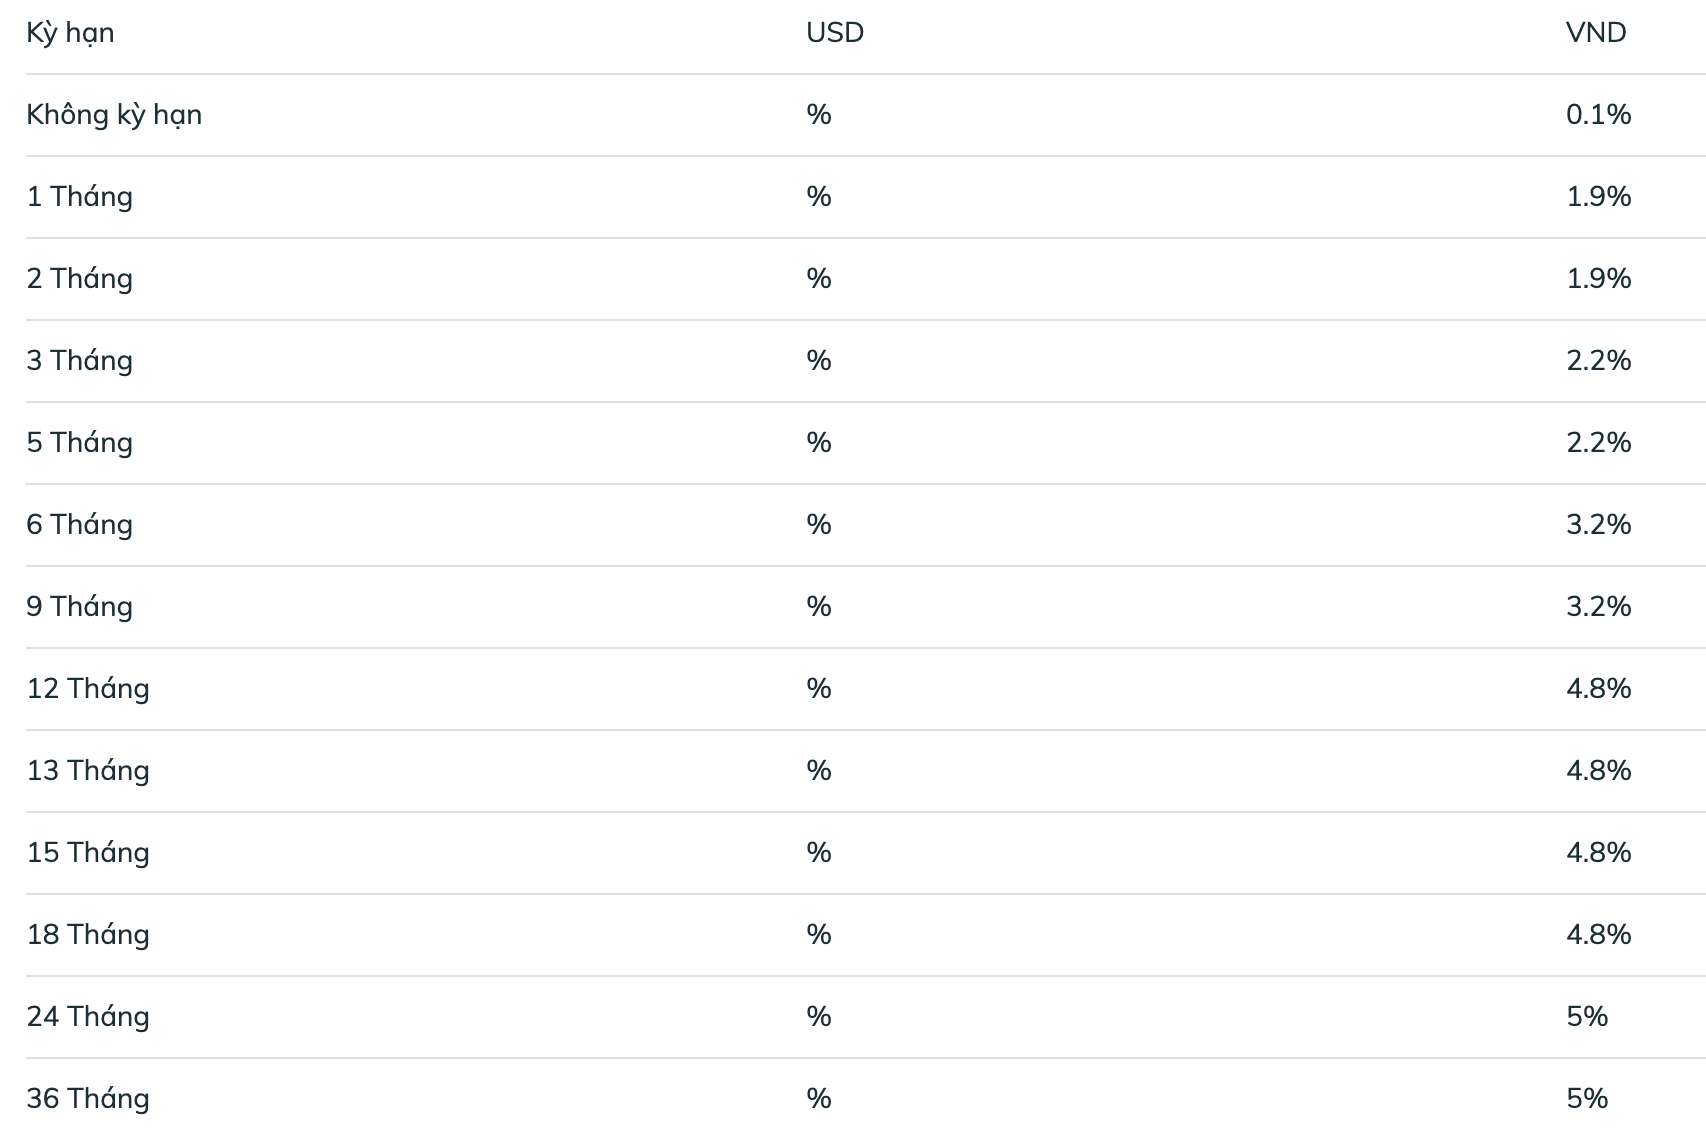Click the USD cell for 6 Tháng
Viewport: 1706px width, 1134px height.
click(819, 525)
